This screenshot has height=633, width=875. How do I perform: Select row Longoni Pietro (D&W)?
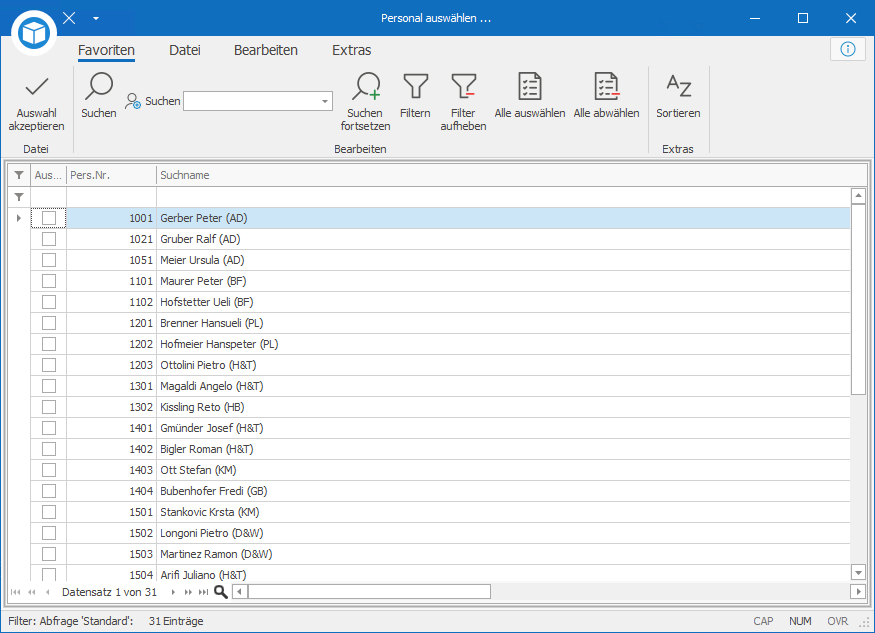[441, 533]
